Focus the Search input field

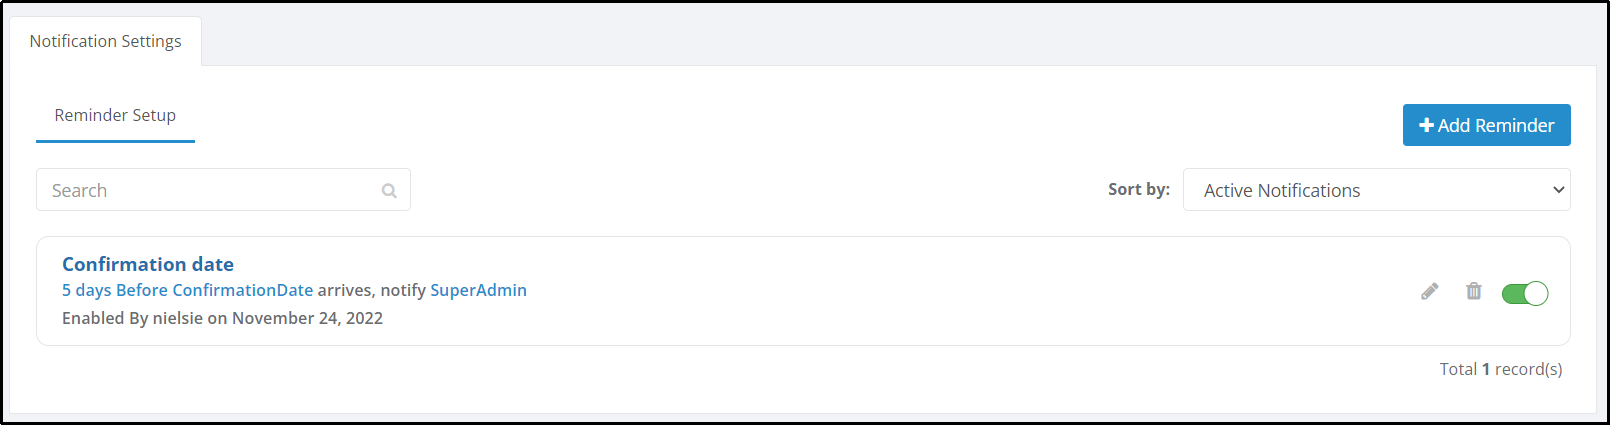pos(223,190)
